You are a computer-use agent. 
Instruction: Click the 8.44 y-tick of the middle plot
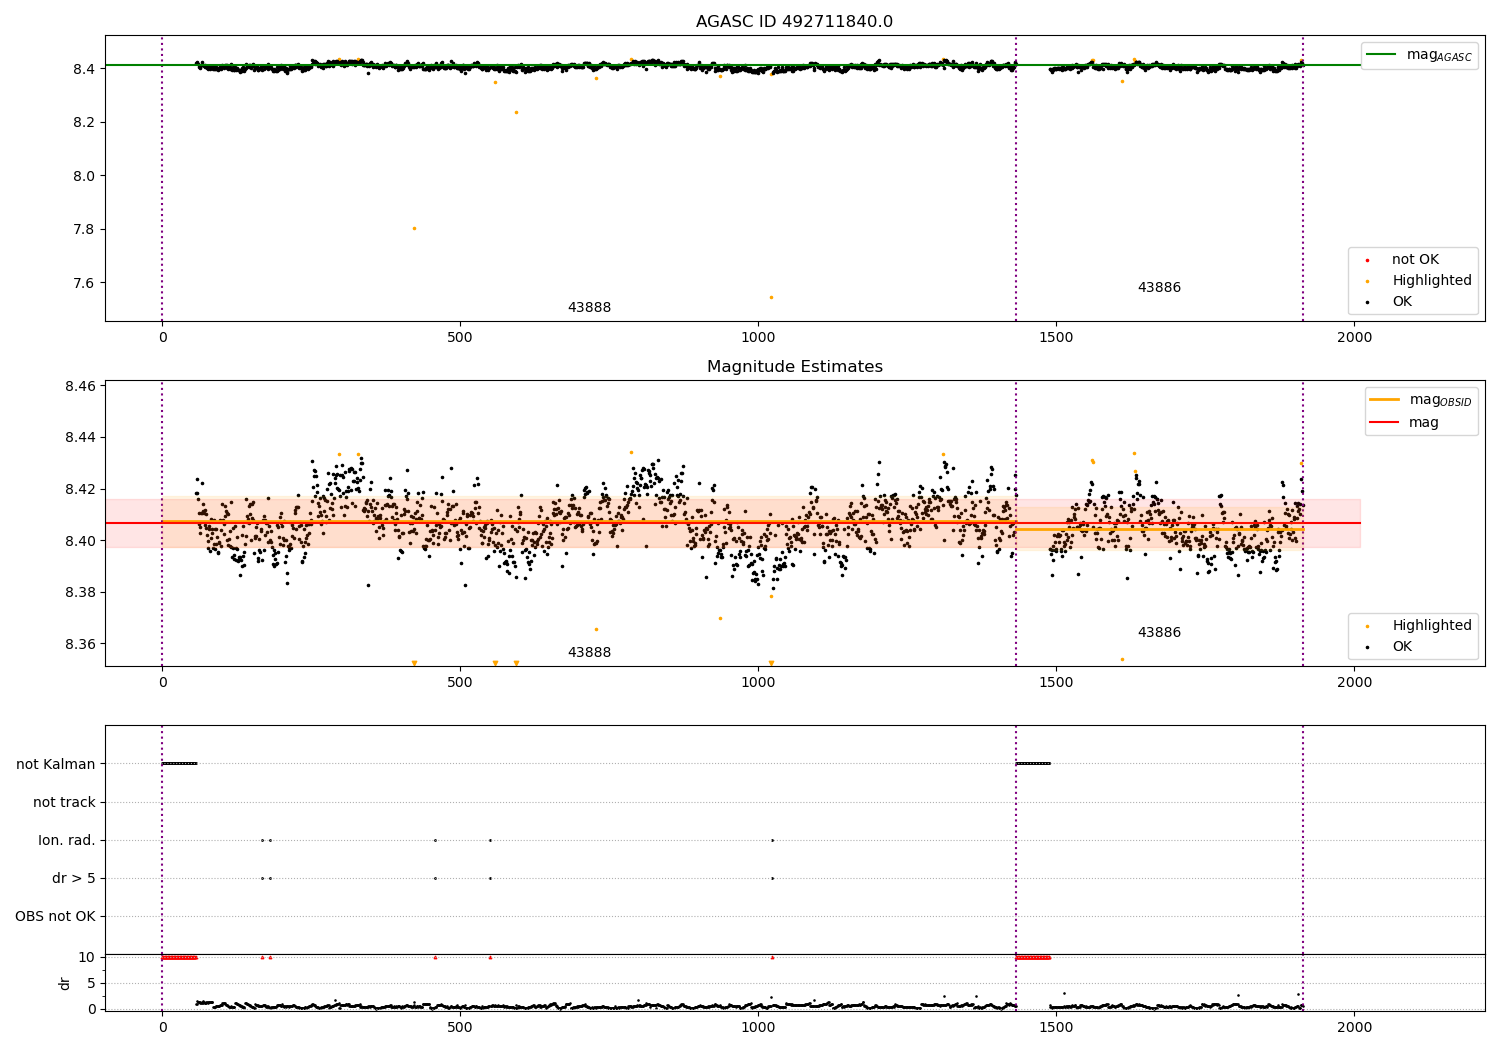click(80, 438)
